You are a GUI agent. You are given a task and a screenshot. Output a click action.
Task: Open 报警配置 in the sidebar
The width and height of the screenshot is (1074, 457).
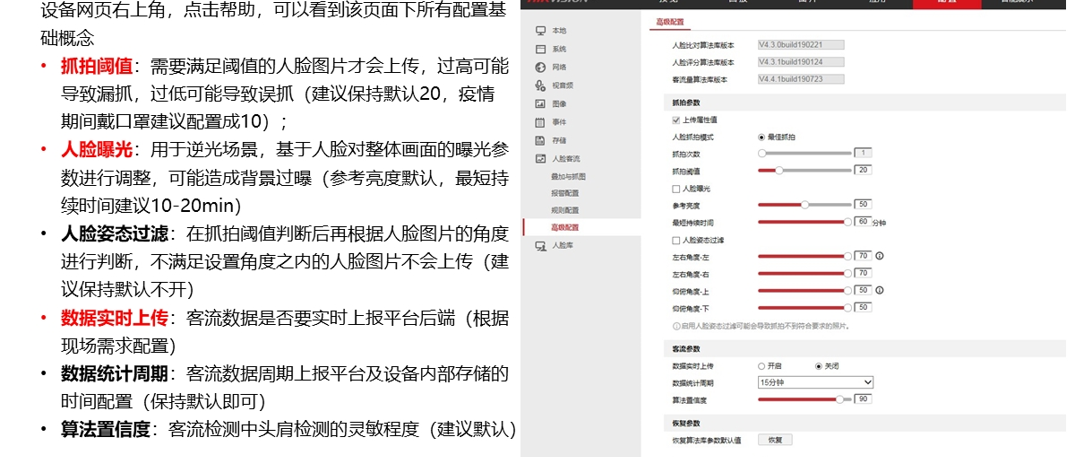pos(565,193)
